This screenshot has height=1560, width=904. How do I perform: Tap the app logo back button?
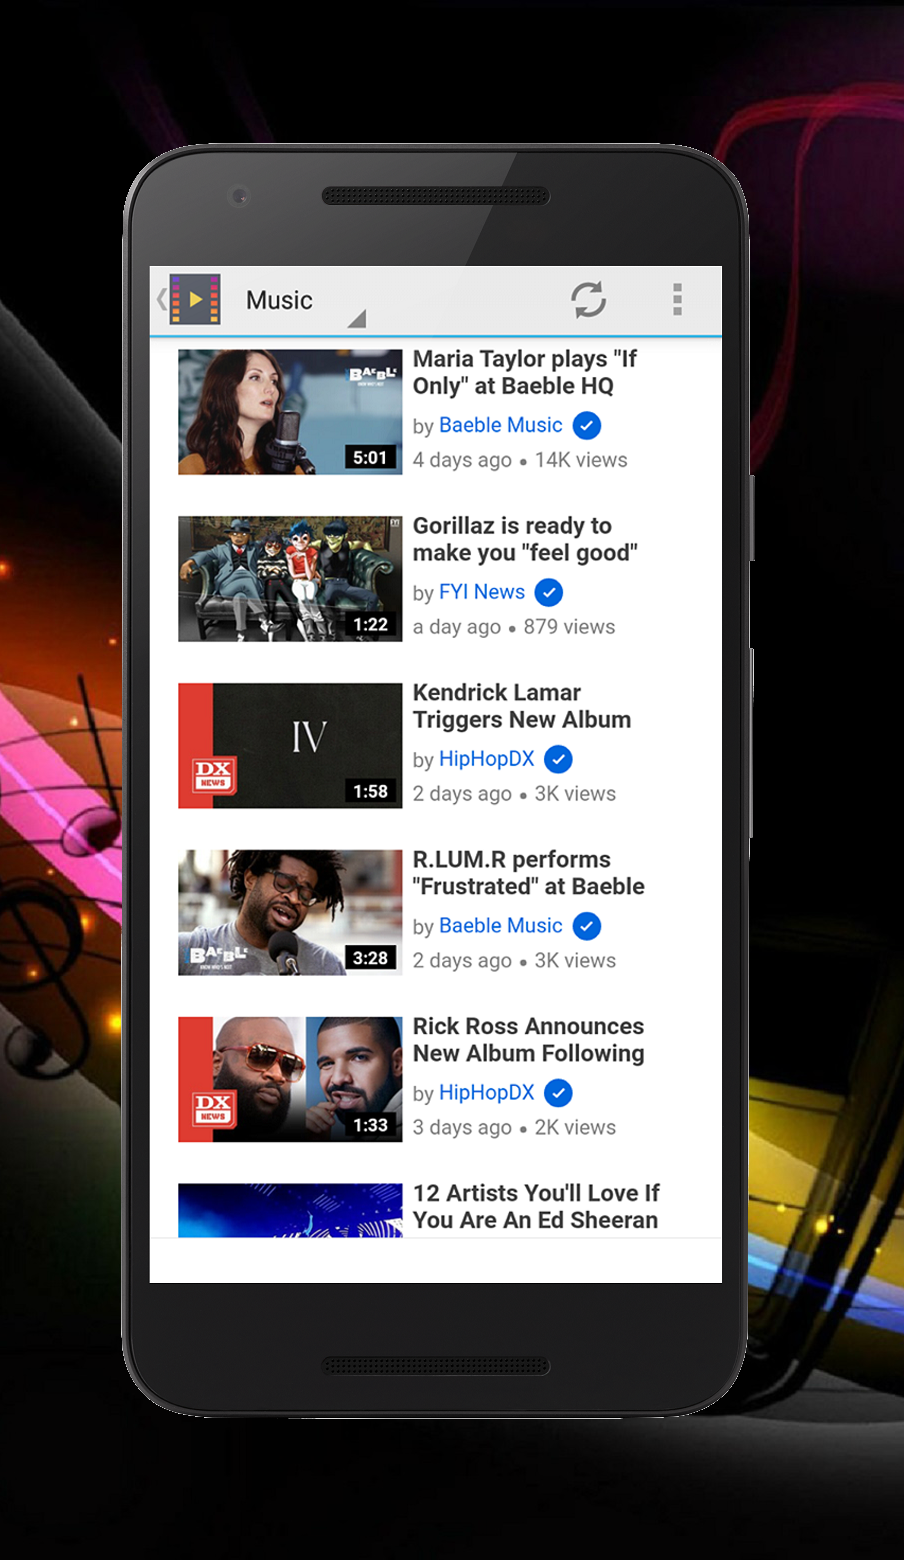coord(189,299)
